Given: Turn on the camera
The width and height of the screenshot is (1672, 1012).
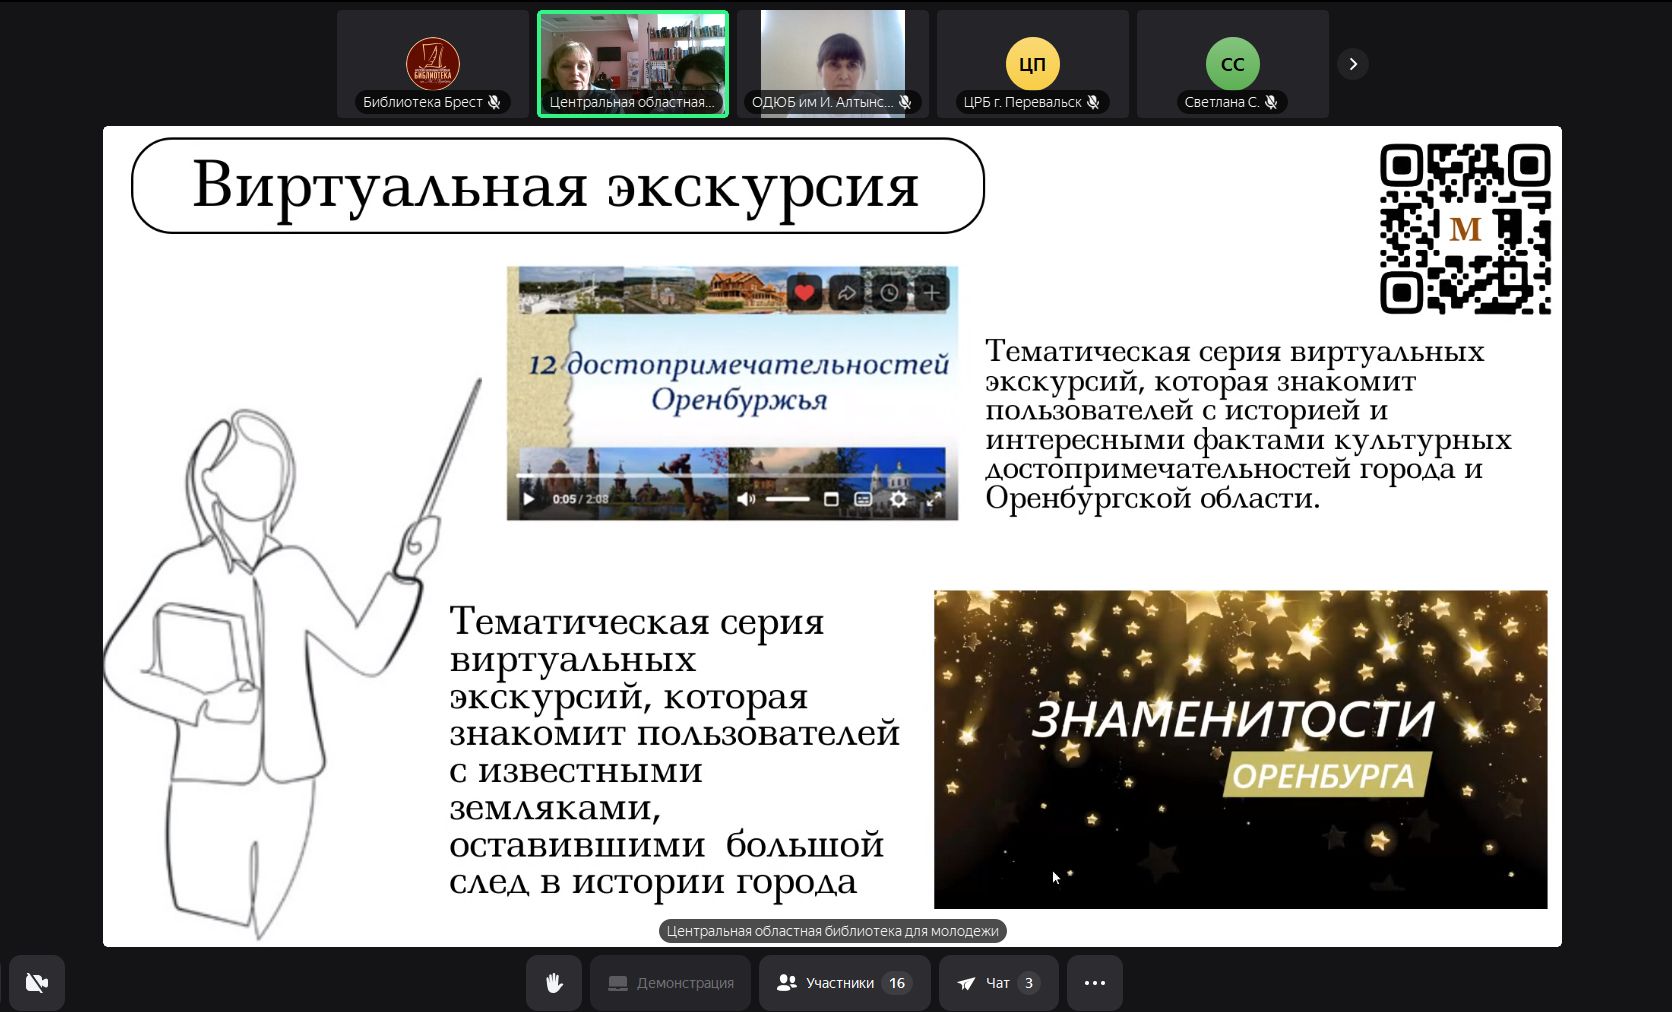Looking at the screenshot, I should point(37,983).
